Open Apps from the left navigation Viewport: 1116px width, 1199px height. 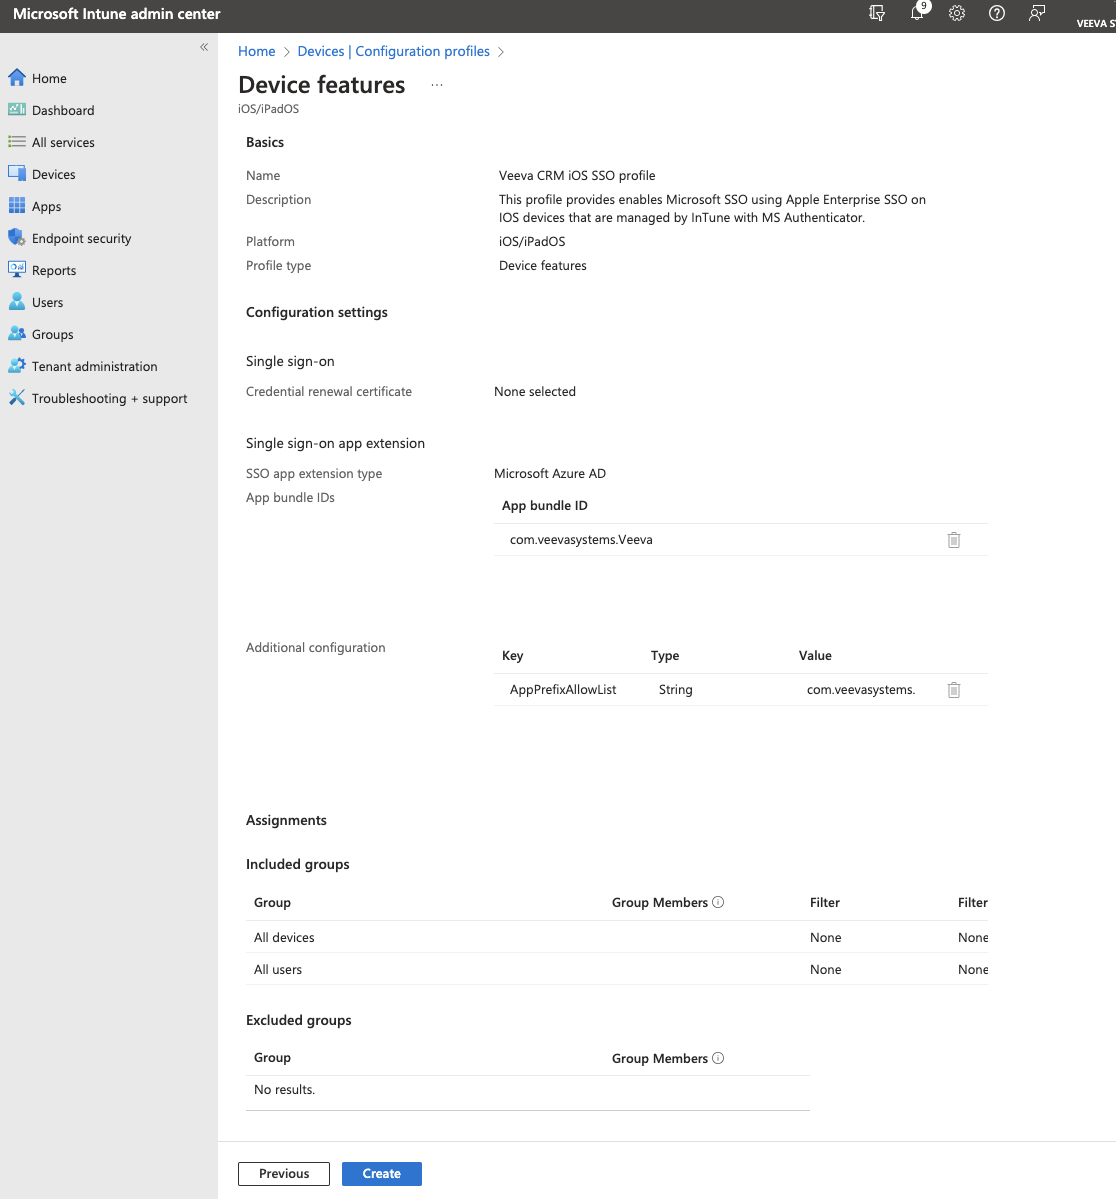point(46,207)
